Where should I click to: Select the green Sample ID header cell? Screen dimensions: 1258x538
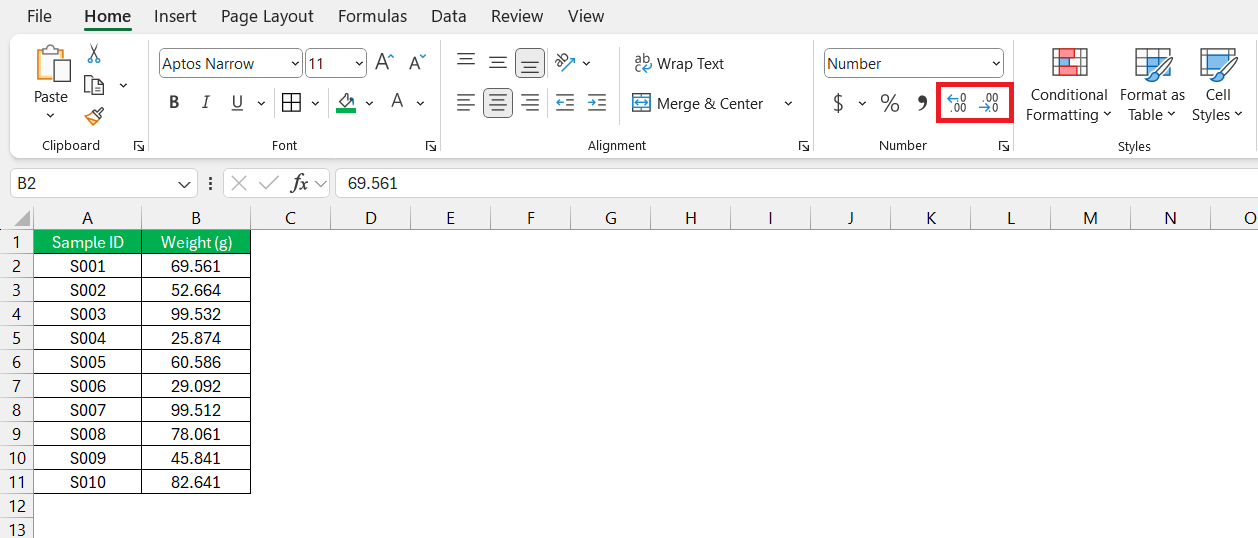[x=88, y=242]
